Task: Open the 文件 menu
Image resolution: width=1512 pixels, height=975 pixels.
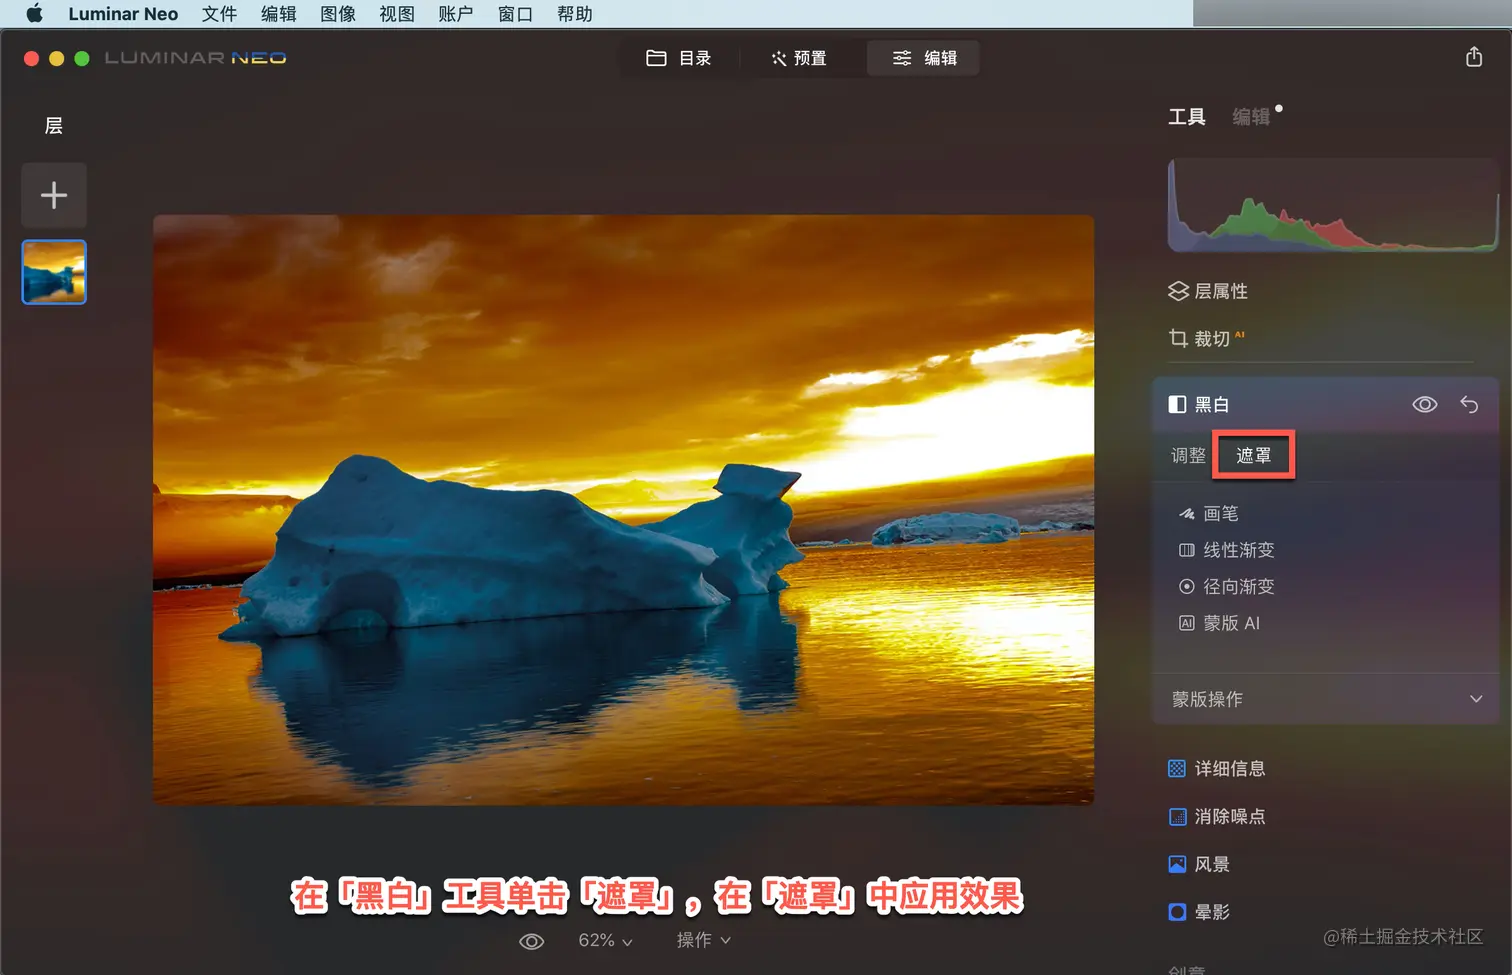Action: click(219, 14)
